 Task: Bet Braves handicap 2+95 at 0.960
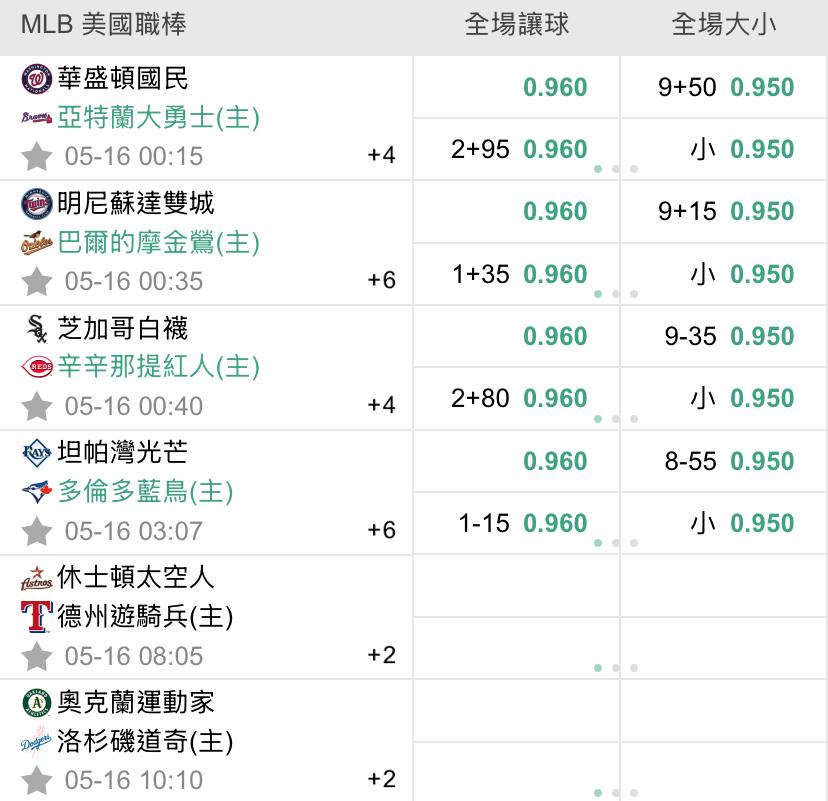(516, 149)
